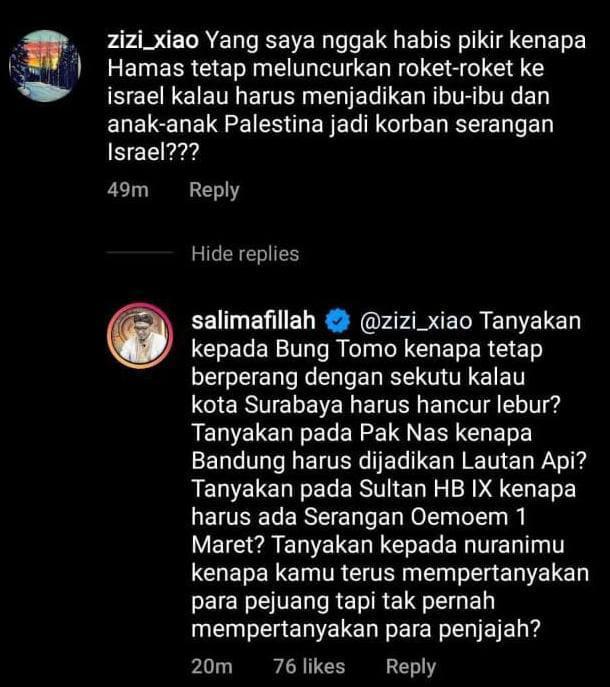The height and width of the screenshot is (687, 610).
Task: Reply to zizi_xiao's comment
Action: (x=214, y=190)
